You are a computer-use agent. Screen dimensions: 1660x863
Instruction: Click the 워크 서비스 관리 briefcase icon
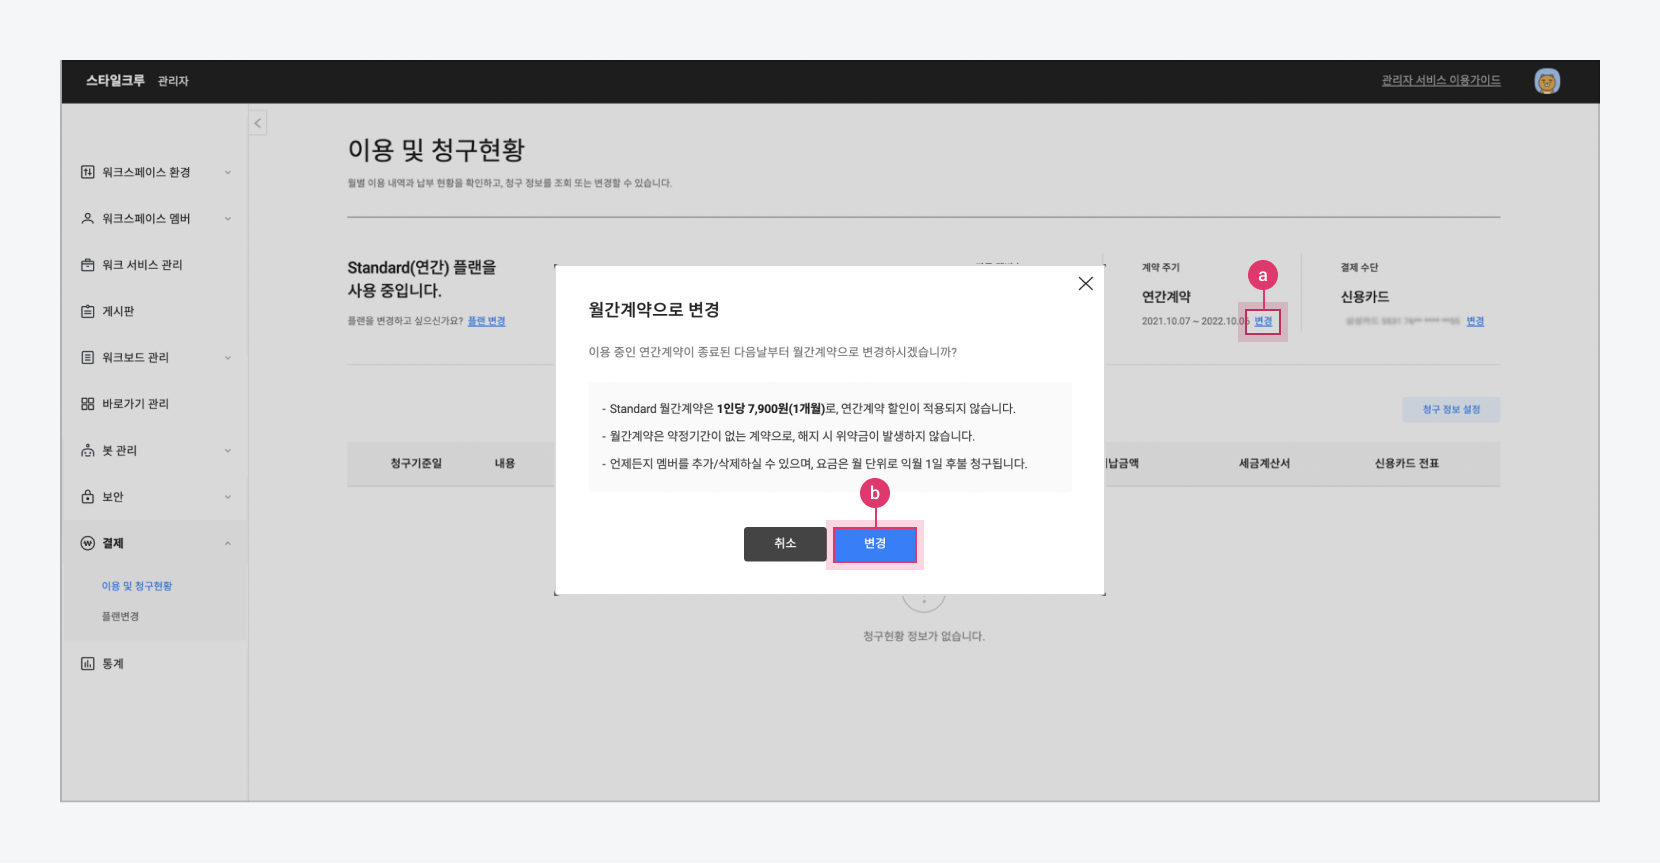(x=88, y=265)
